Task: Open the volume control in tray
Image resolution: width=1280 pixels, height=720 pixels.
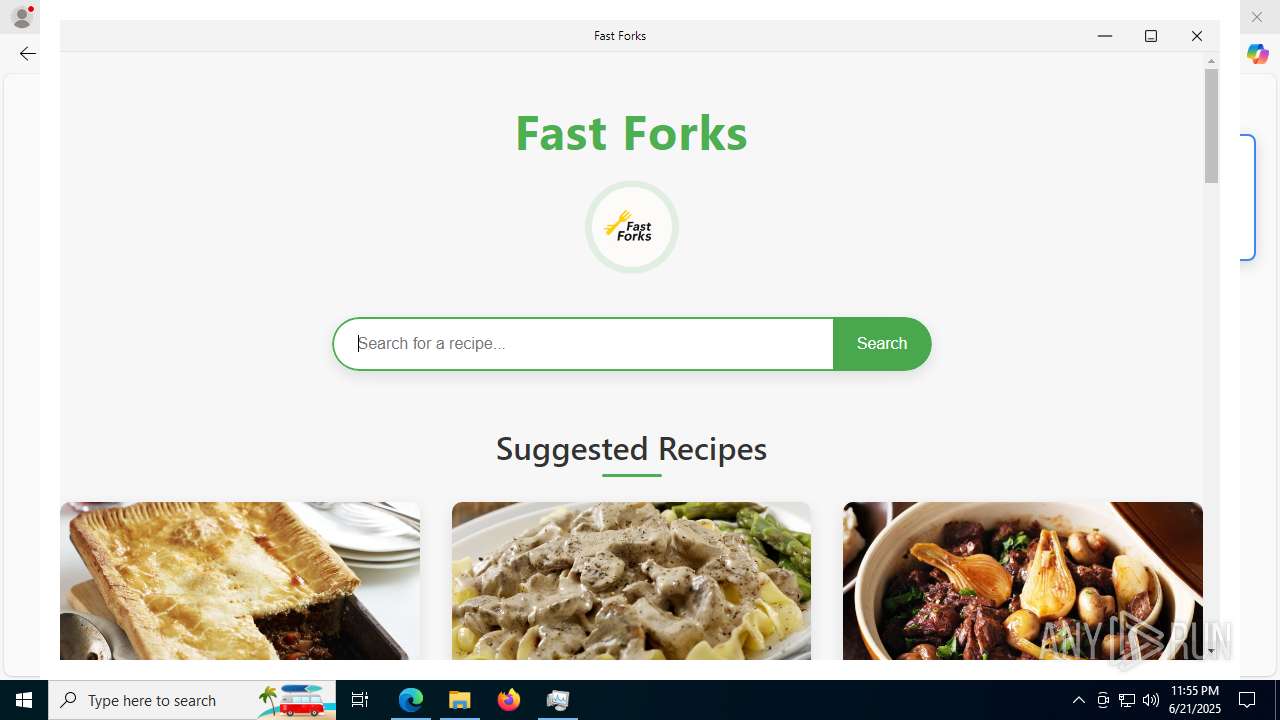Action: [x=1151, y=700]
